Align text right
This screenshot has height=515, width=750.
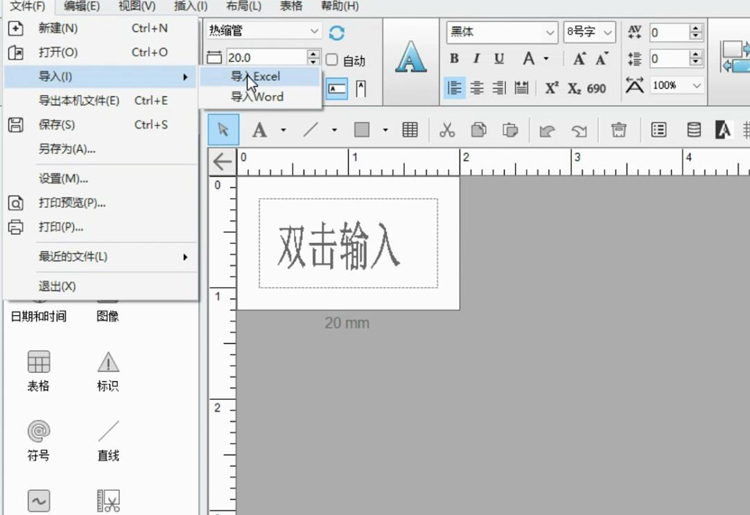pyautogui.click(x=499, y=88)
